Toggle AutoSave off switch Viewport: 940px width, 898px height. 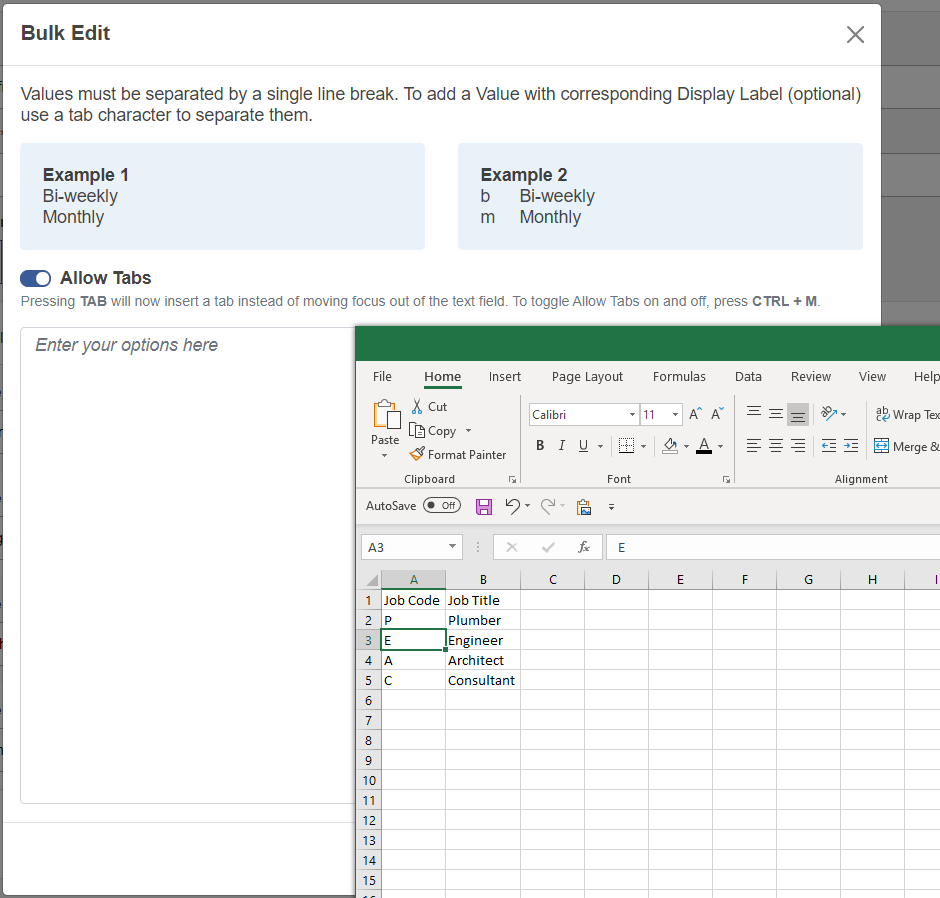tap(442, 506)
